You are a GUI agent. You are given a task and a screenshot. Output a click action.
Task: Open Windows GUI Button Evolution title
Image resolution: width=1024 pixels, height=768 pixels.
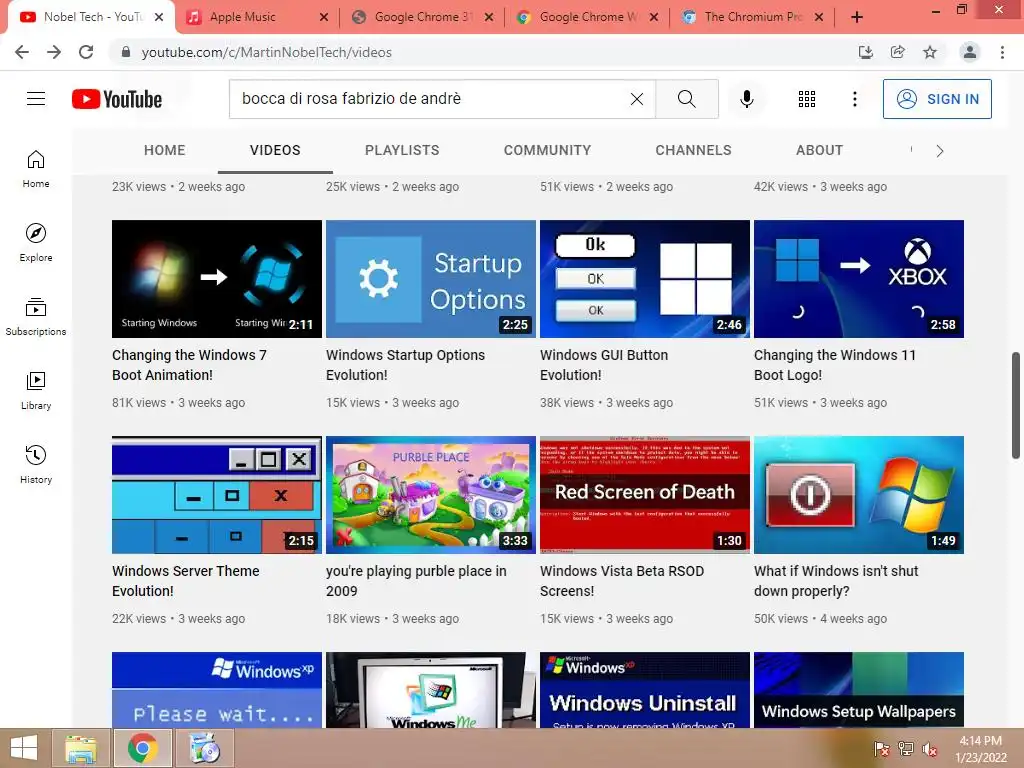click(604, 365)
